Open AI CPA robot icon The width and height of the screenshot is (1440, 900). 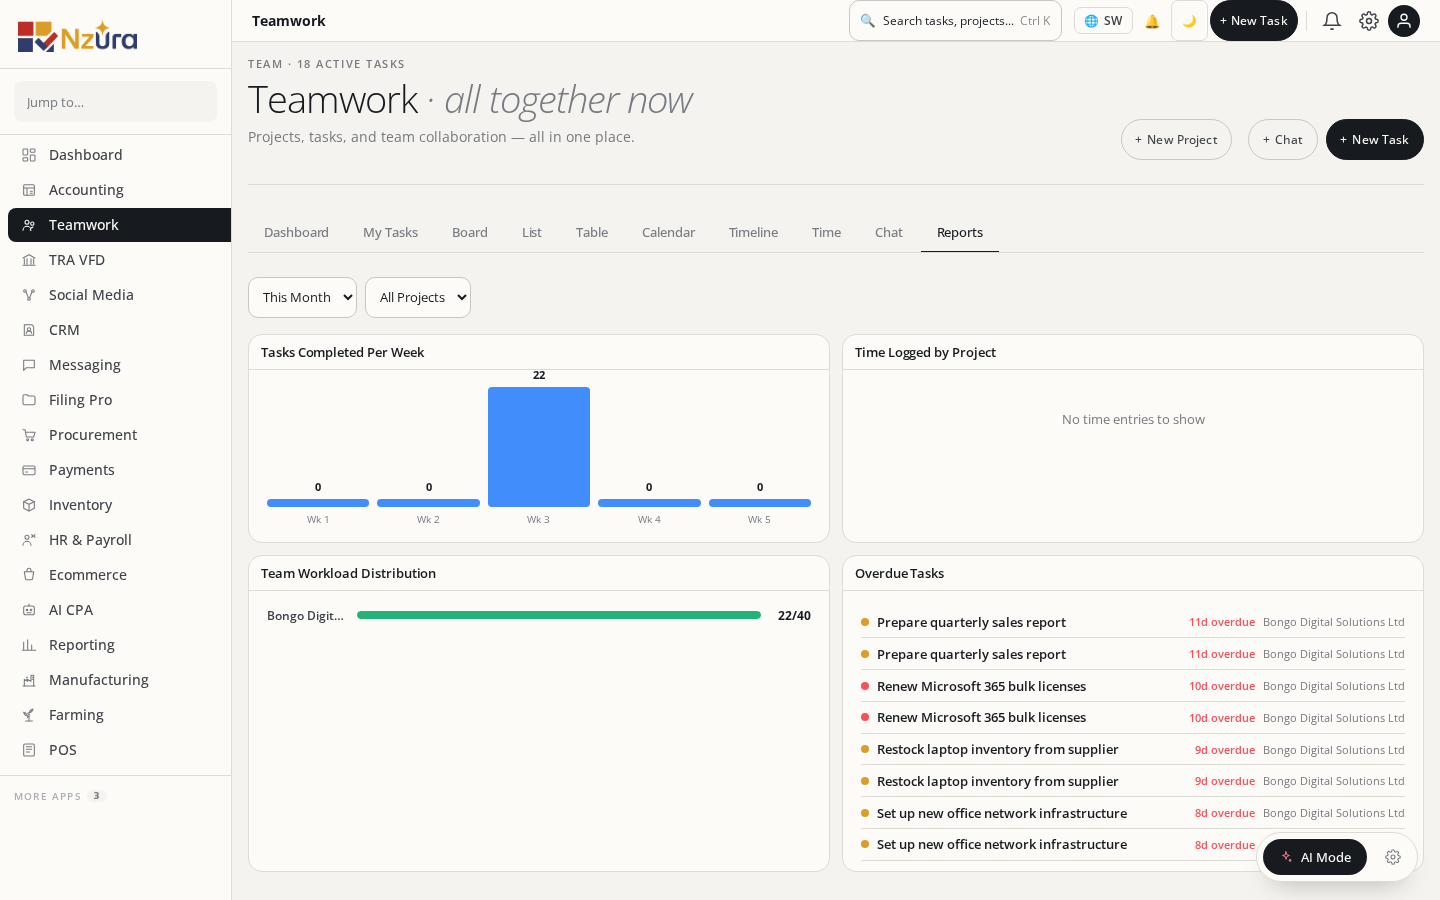pyautogui.click(x=29, y=610)
